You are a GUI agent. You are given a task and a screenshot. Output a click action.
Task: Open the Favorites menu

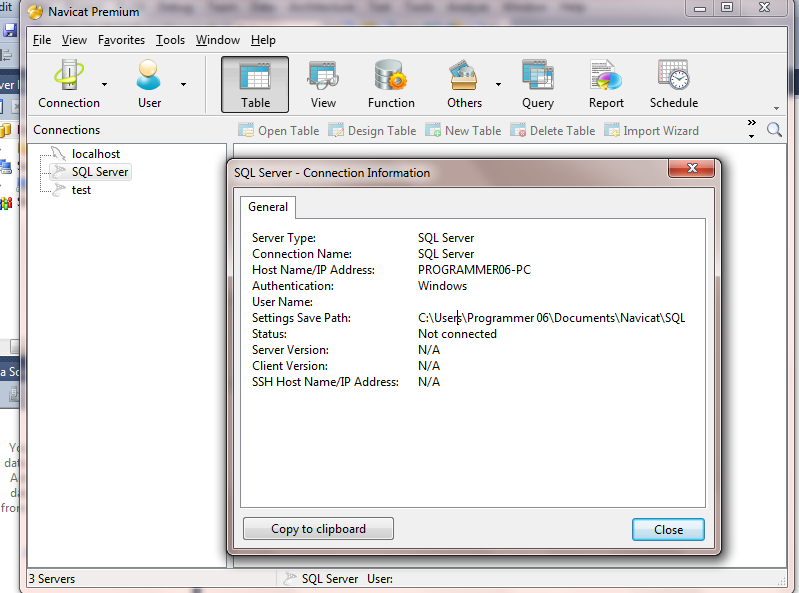click(121, 40)
